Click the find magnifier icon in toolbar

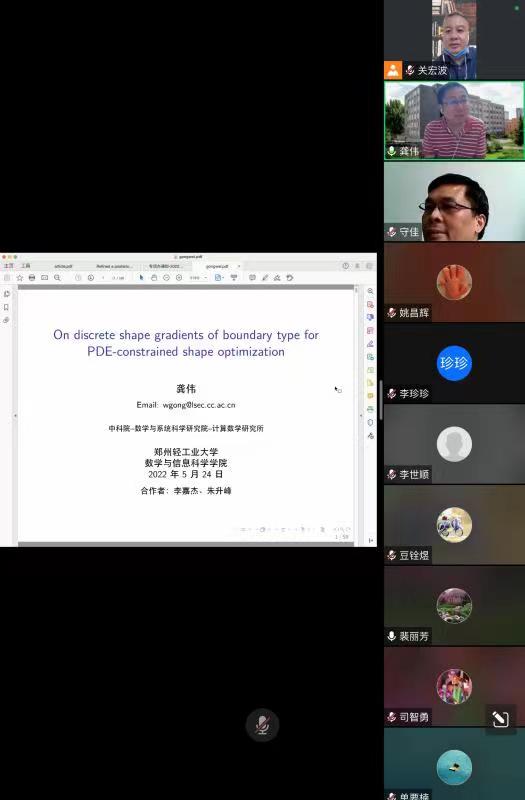[x=57, y=278]
